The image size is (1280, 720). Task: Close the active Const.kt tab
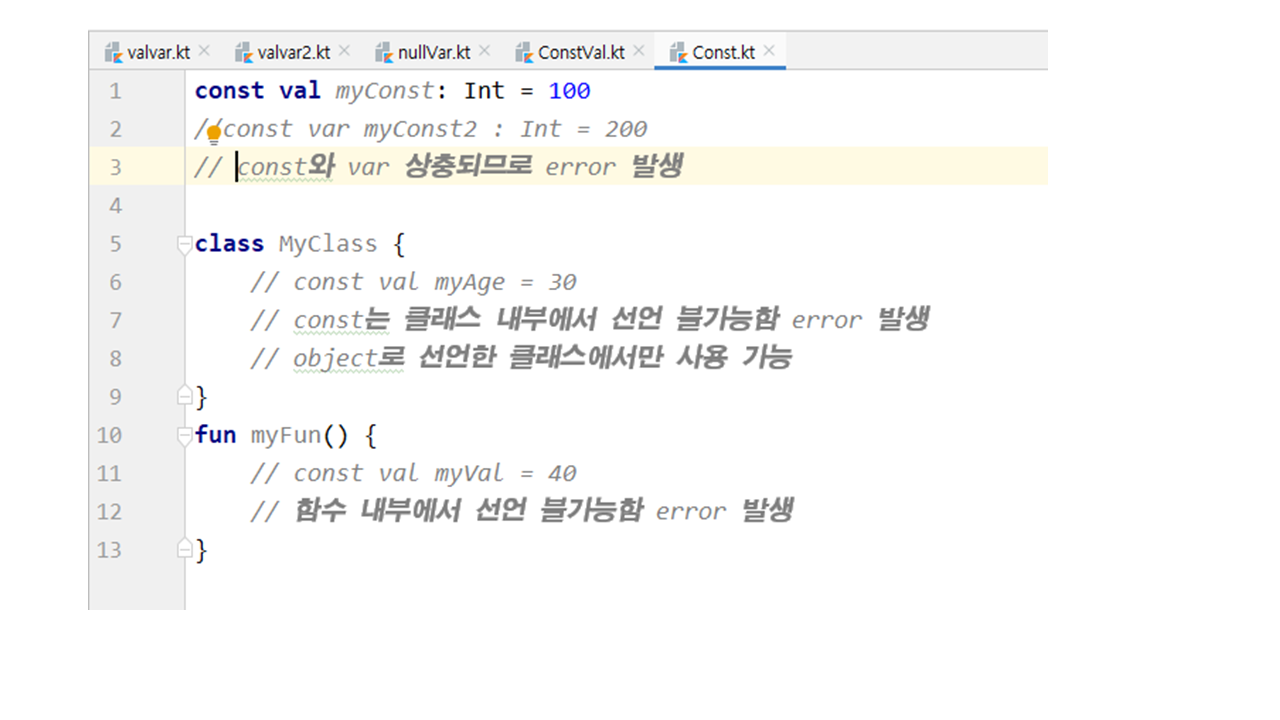[x=769, y=51]
